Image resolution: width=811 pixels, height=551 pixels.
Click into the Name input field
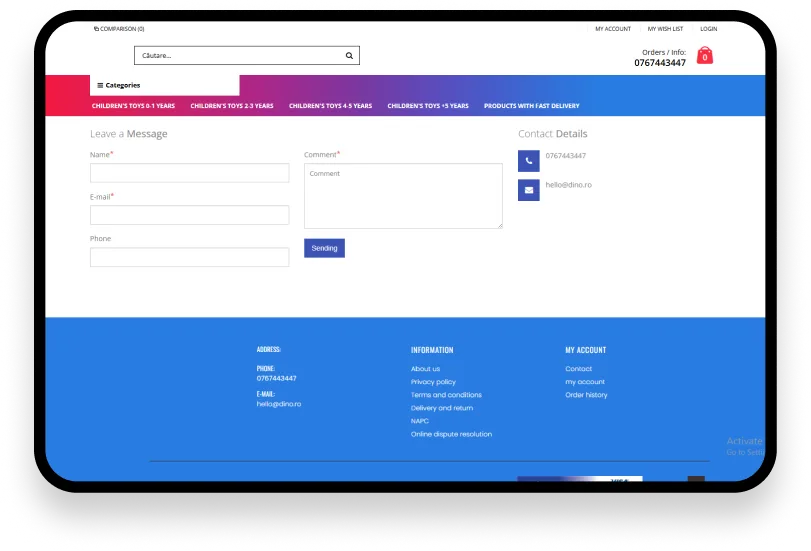tap(189, 173)
